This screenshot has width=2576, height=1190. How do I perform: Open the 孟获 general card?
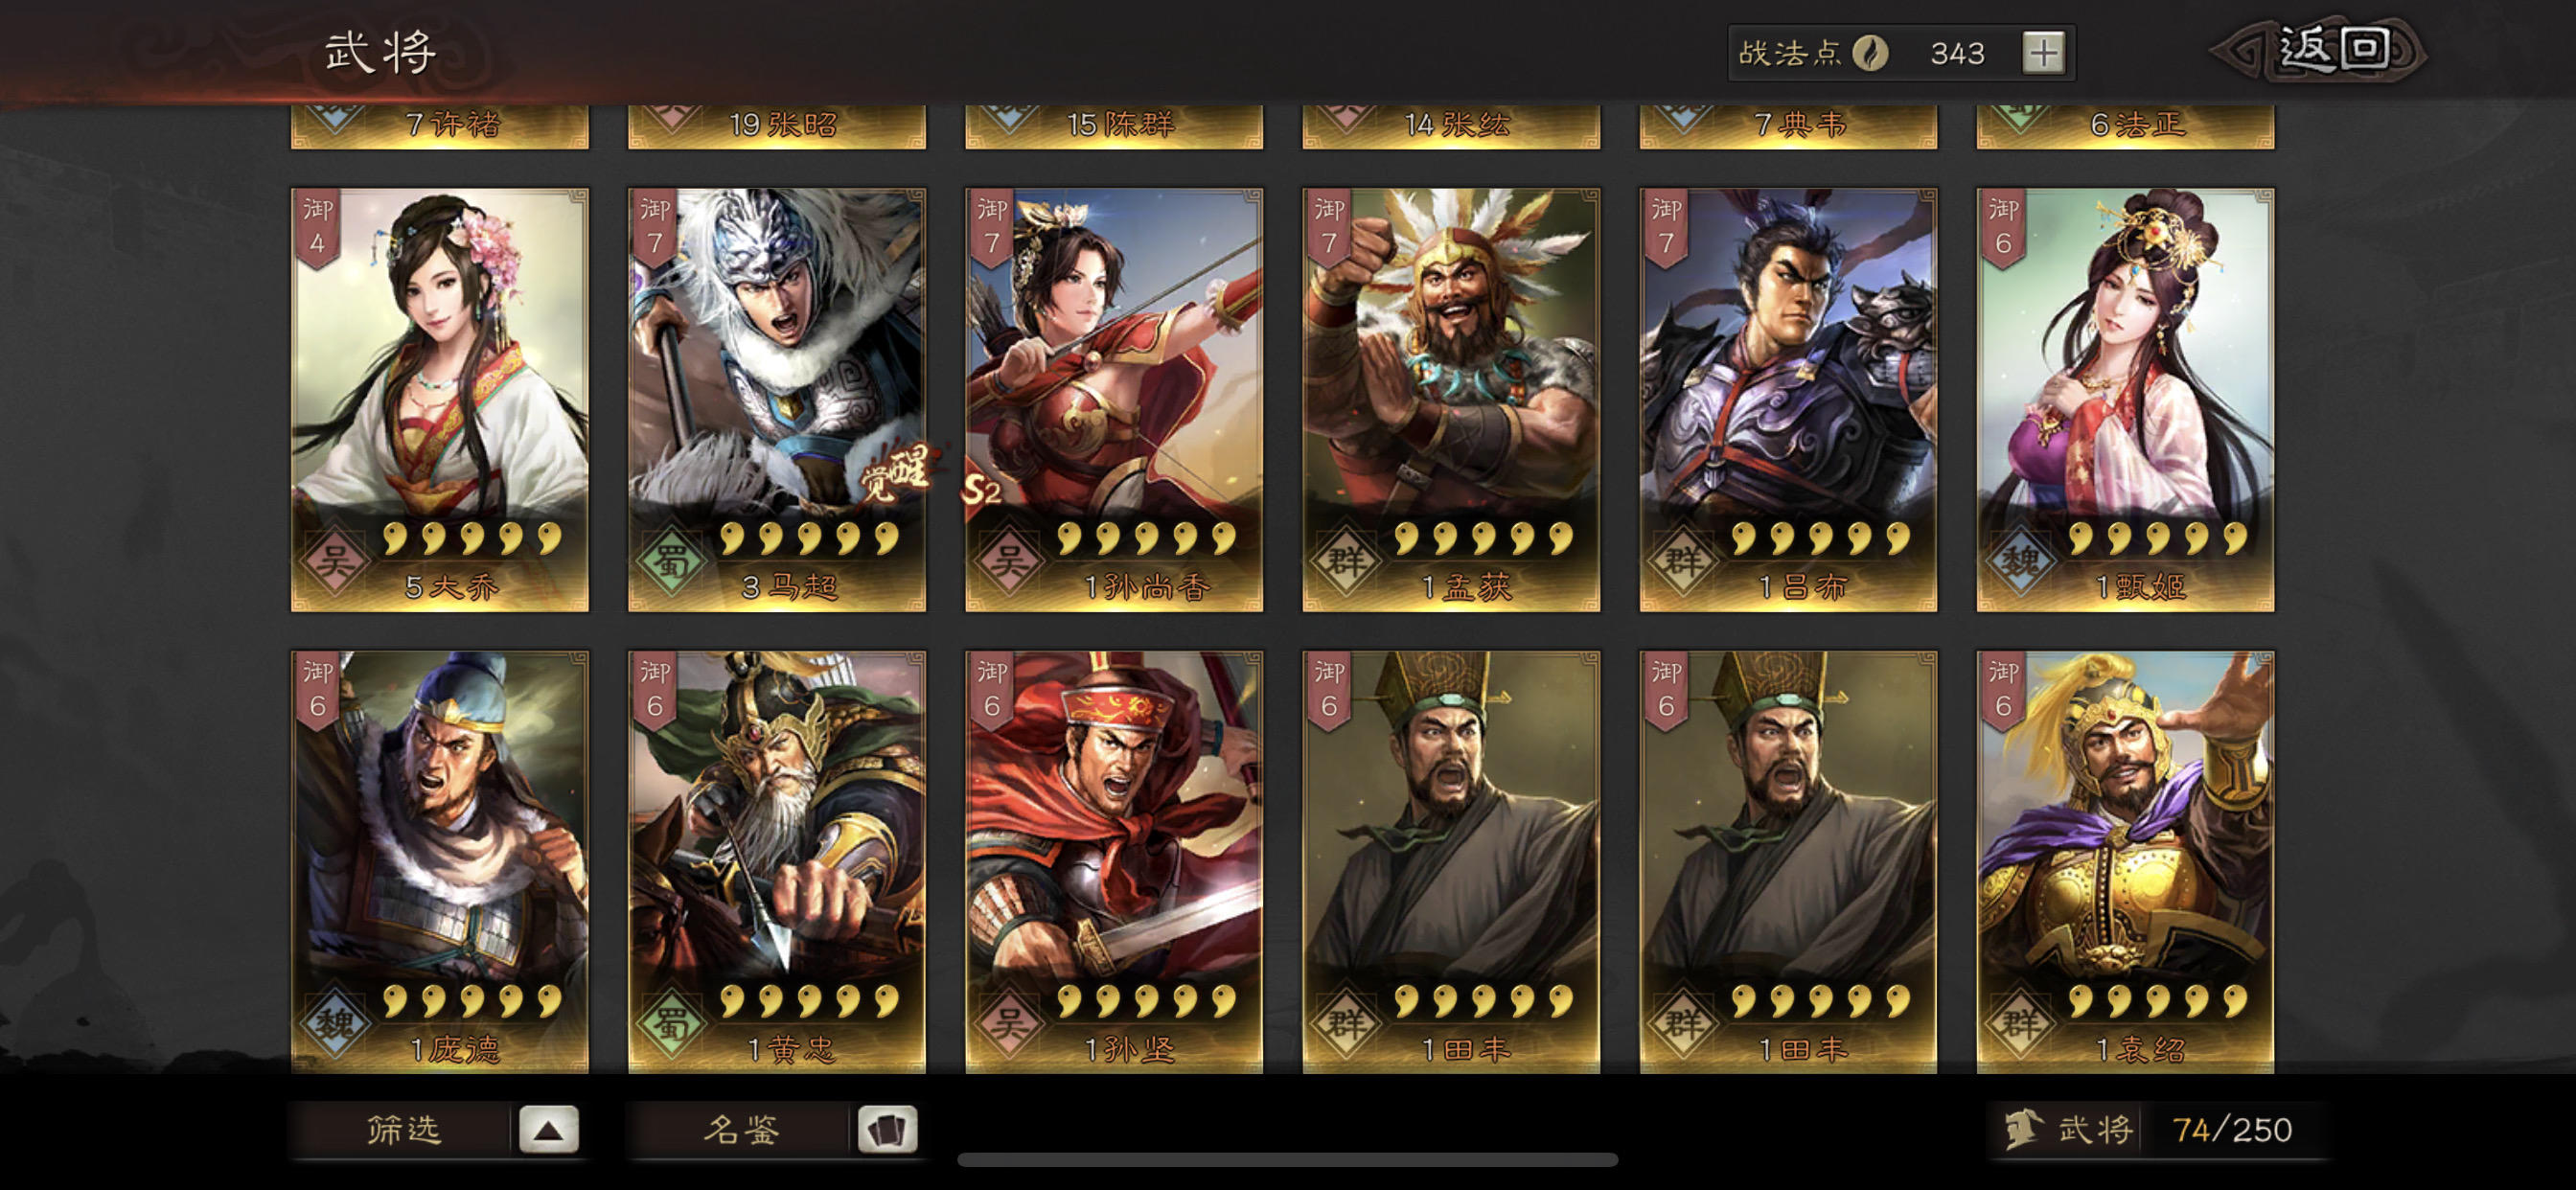click(1451, 400)
